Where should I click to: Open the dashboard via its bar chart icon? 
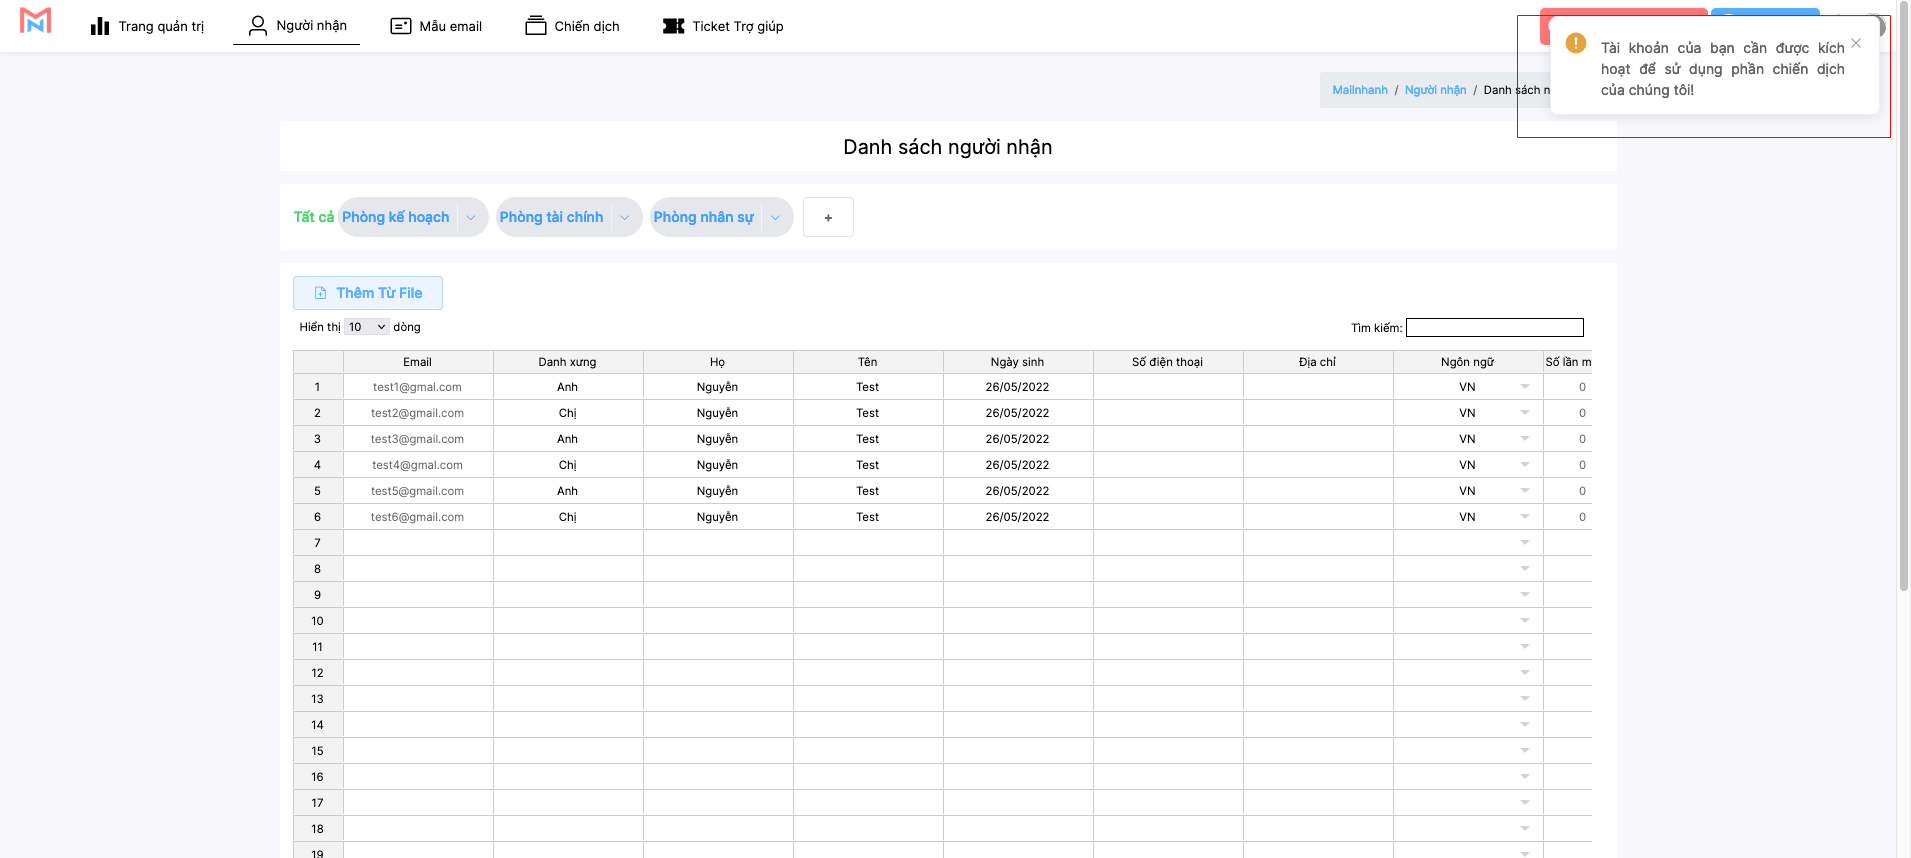100,26
